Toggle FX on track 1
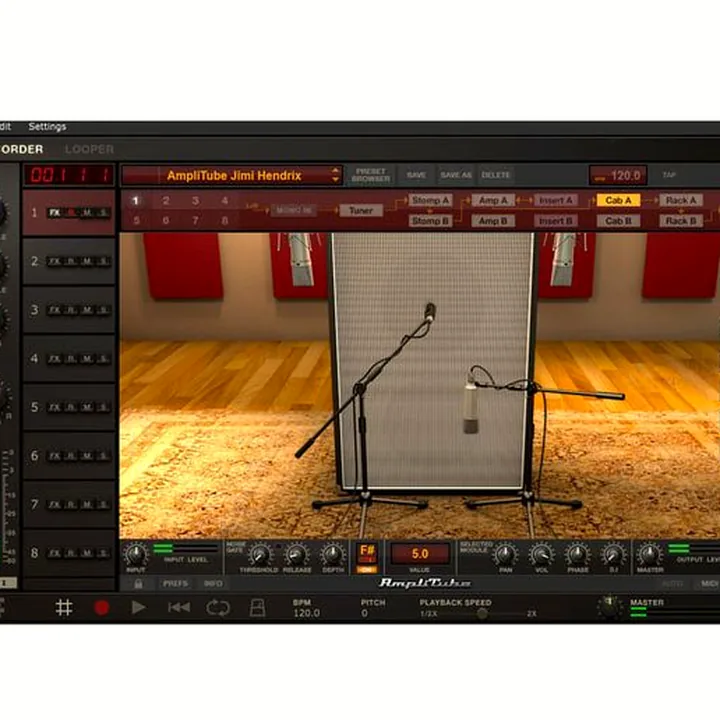Image resolution: width=720 pixels, height=720 pixels. click(x=55, y=213)
